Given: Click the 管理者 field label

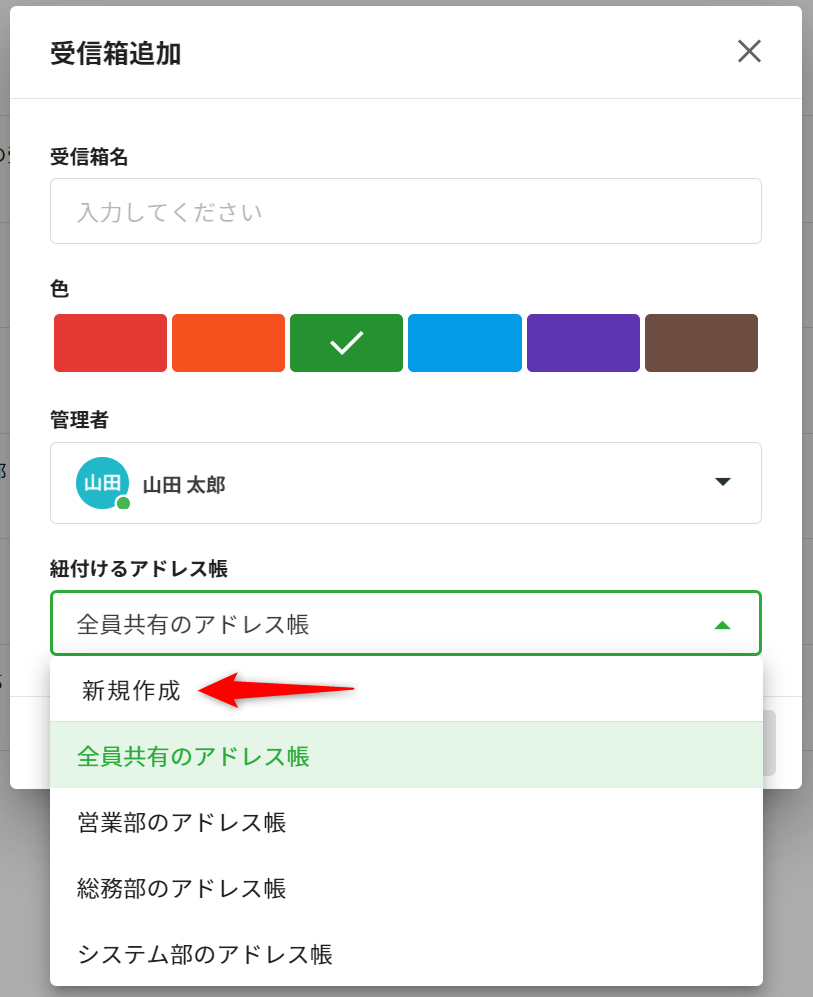Looking at the screenshot, I should [x=79, y=421].
